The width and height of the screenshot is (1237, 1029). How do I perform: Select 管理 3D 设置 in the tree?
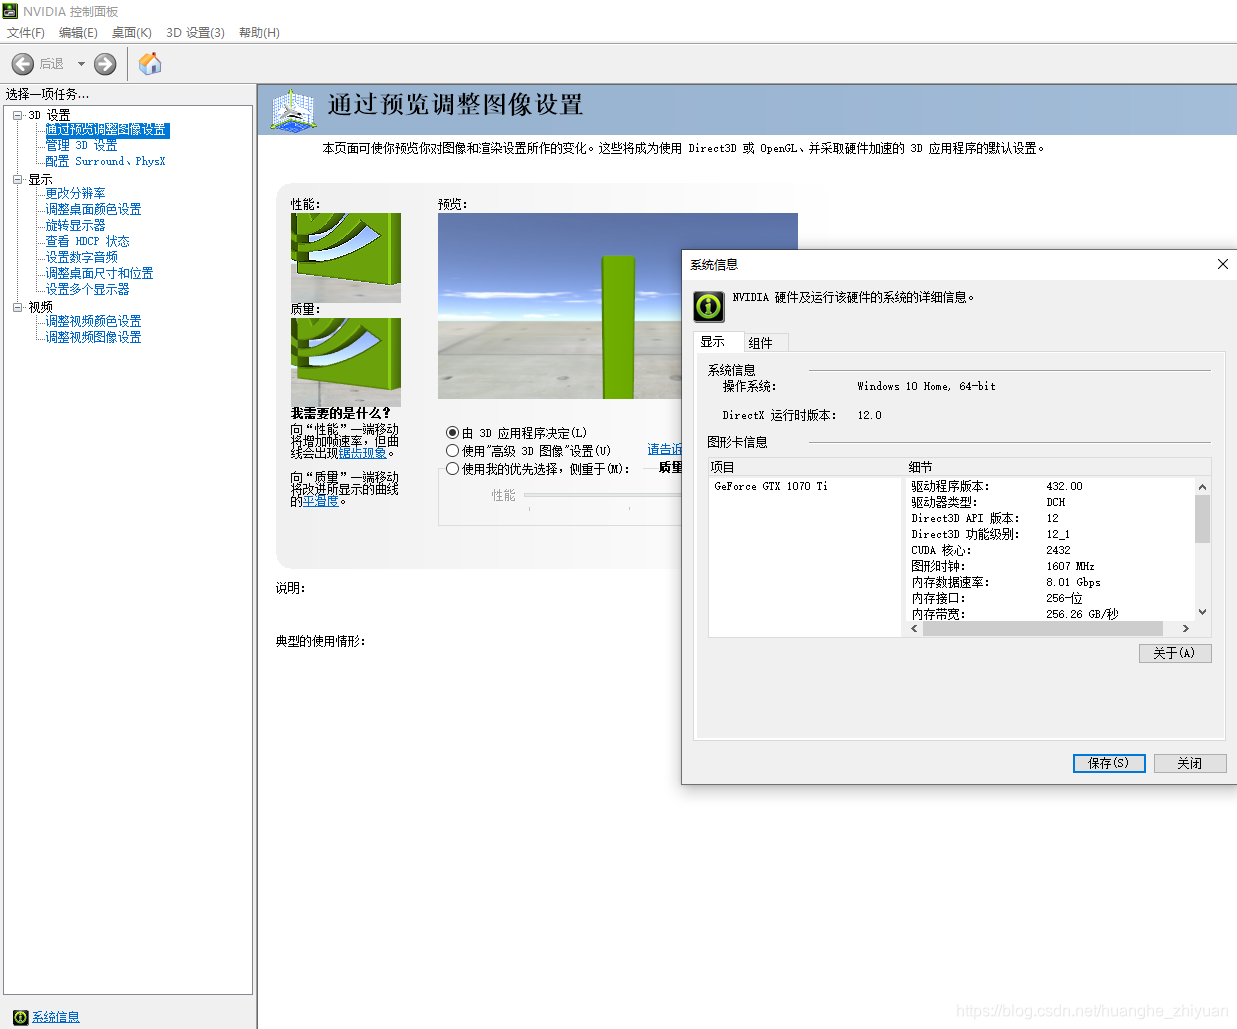[81, 146]
